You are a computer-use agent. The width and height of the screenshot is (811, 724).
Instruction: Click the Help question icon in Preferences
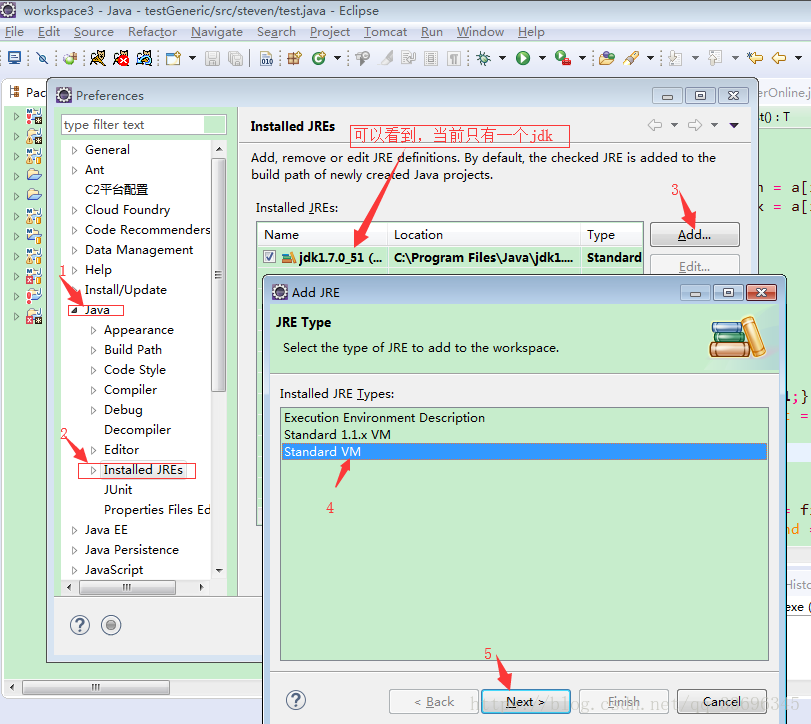point(80,625)
